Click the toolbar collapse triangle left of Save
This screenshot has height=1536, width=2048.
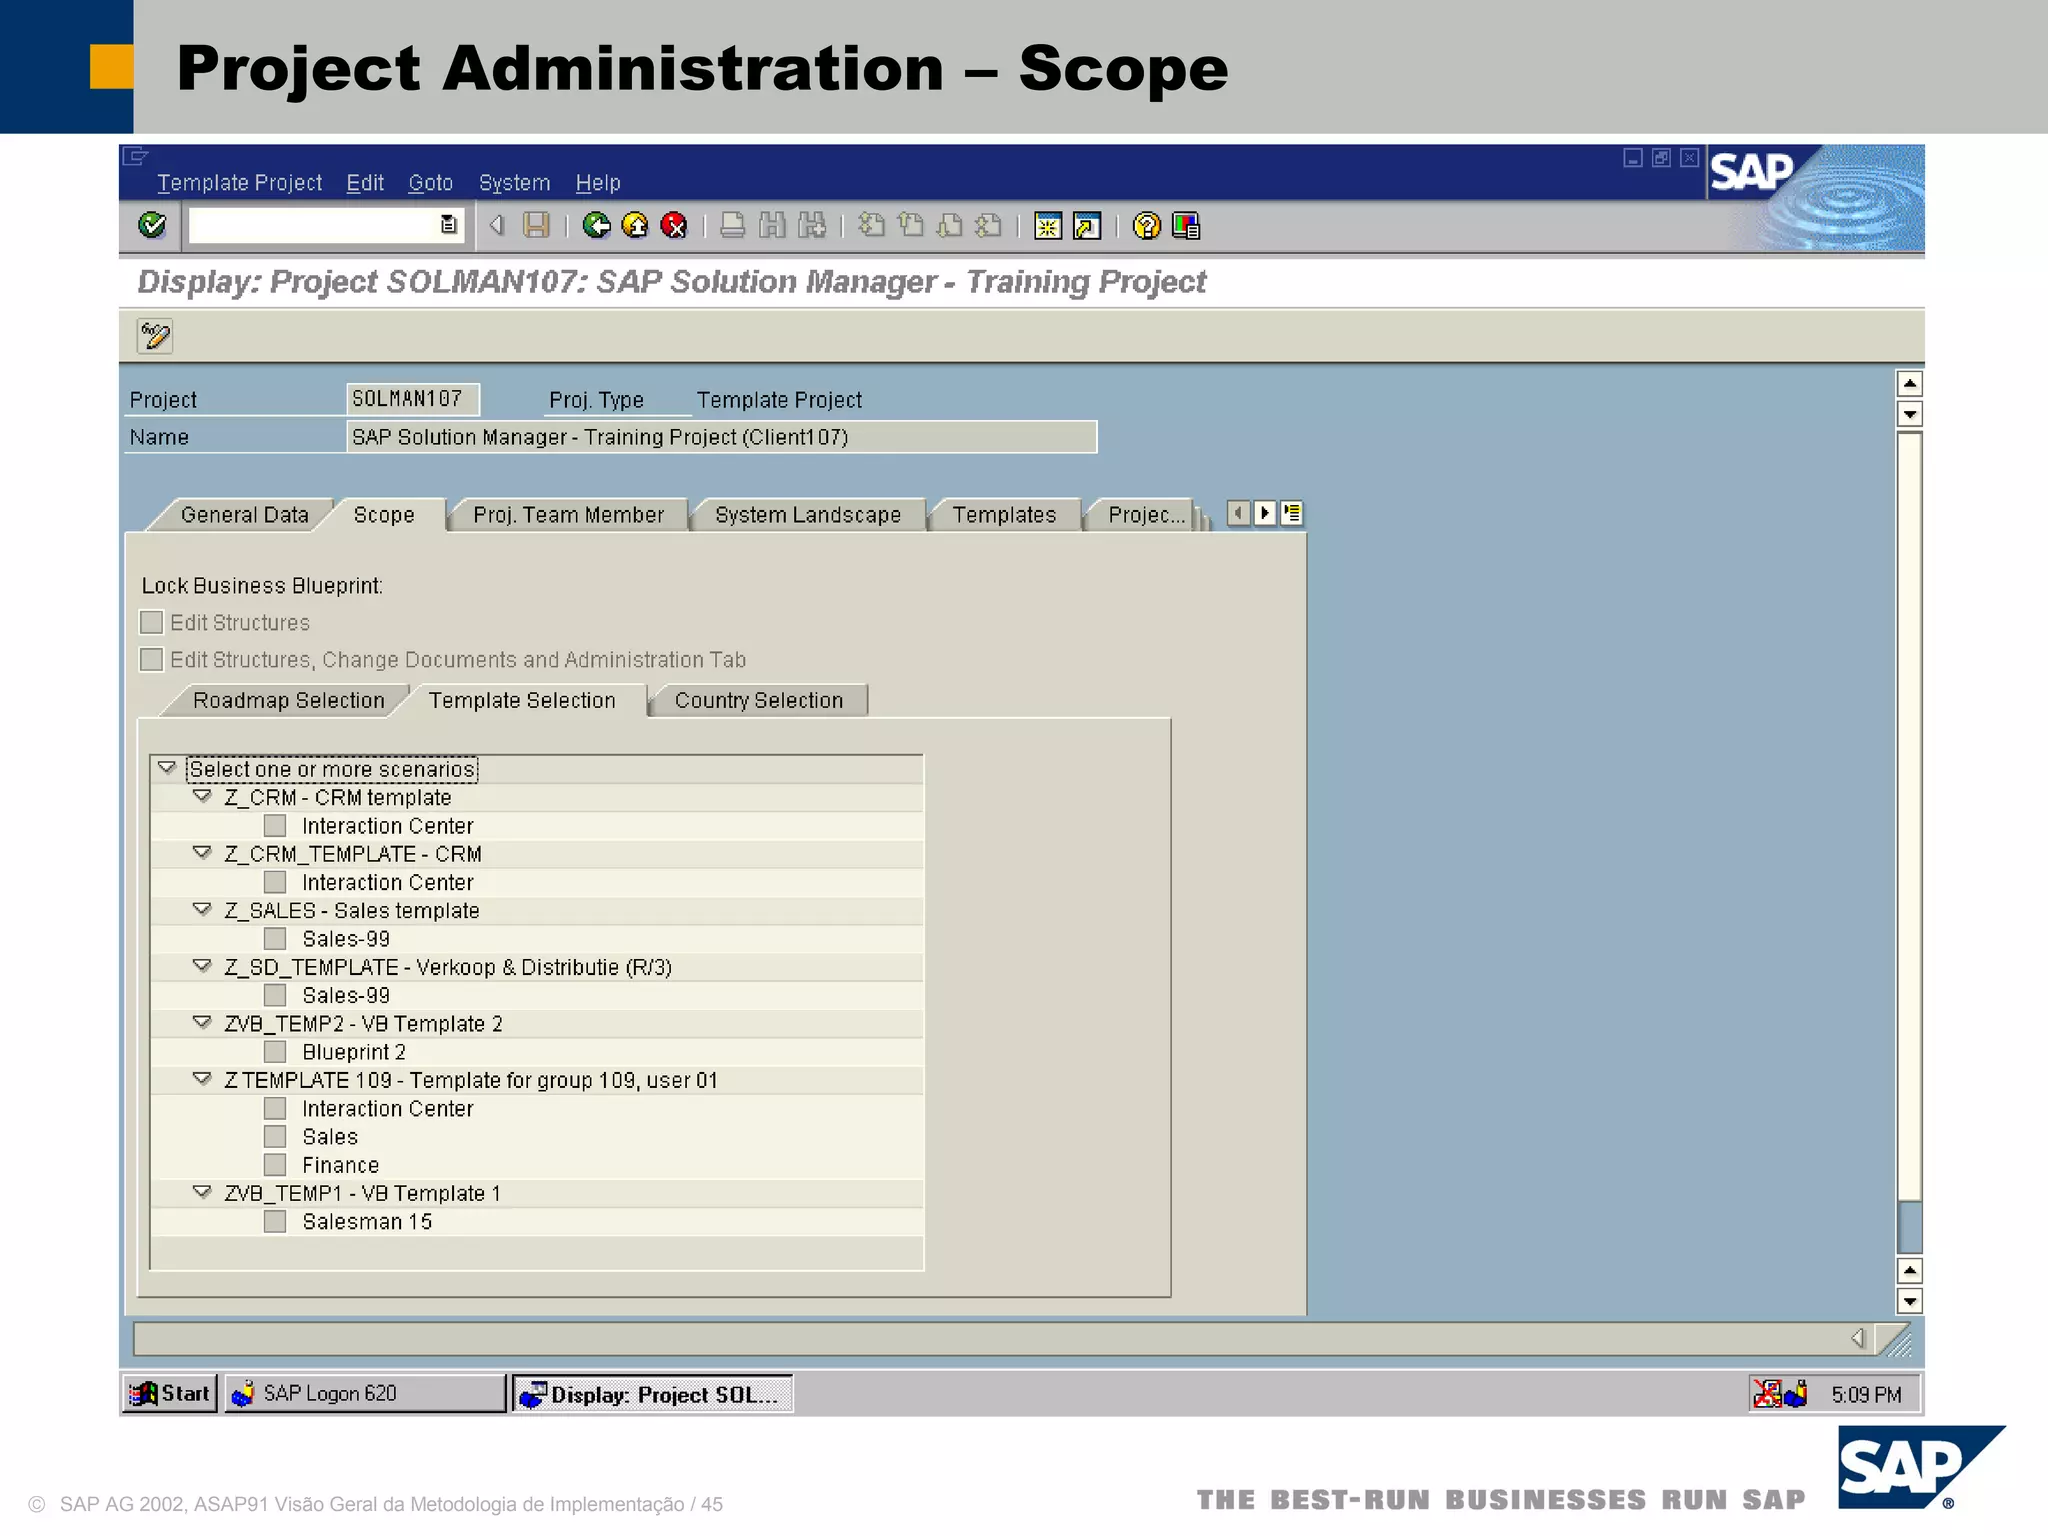coord(496,226)
